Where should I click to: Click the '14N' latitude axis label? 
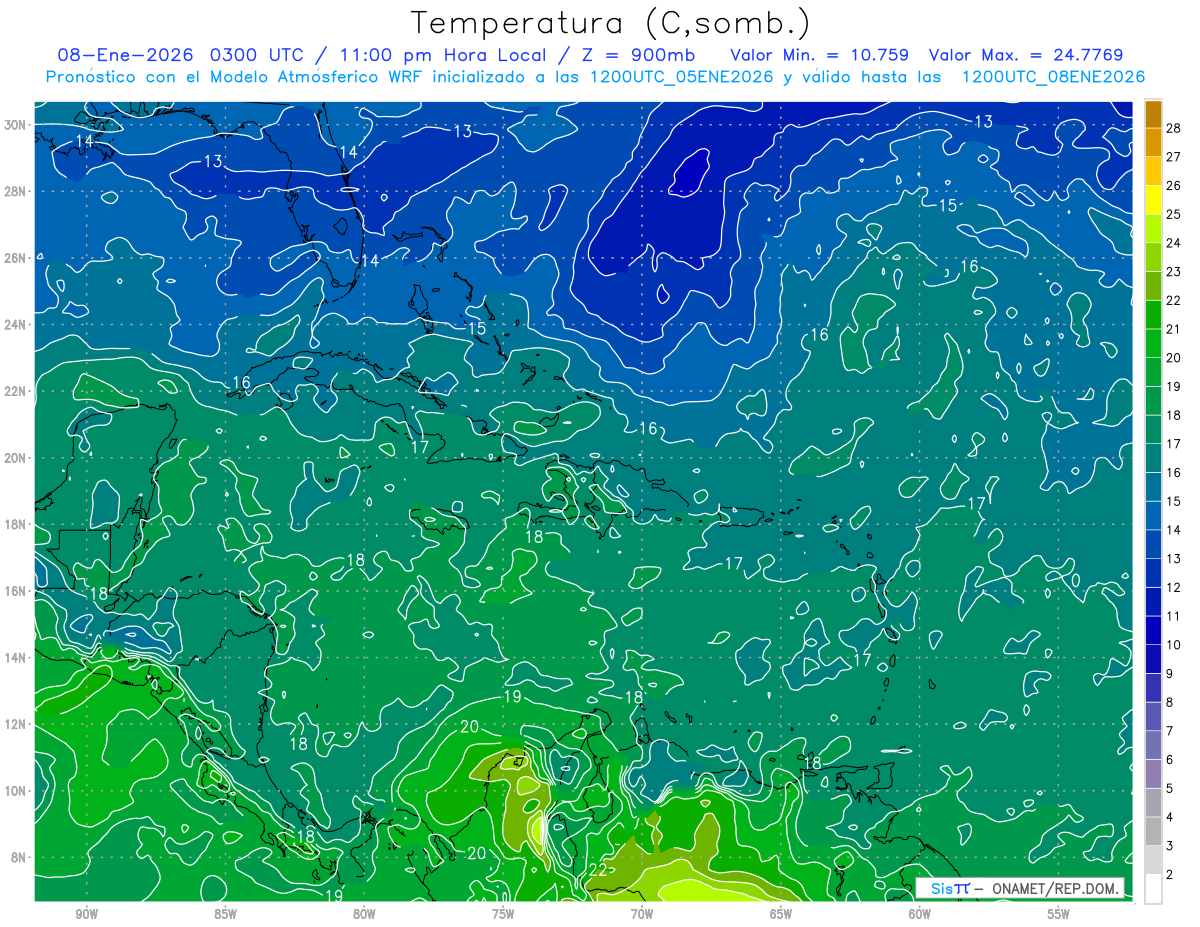(x=13, y=658)
